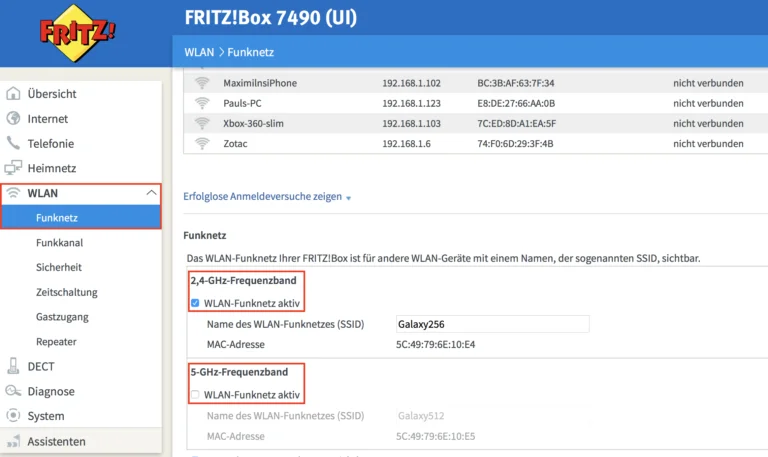Click MAC address 5C:49:79:6E:10:E5
Image resolution: width=768 pixels, height=457 pixels.
click(x=435, y=436)
